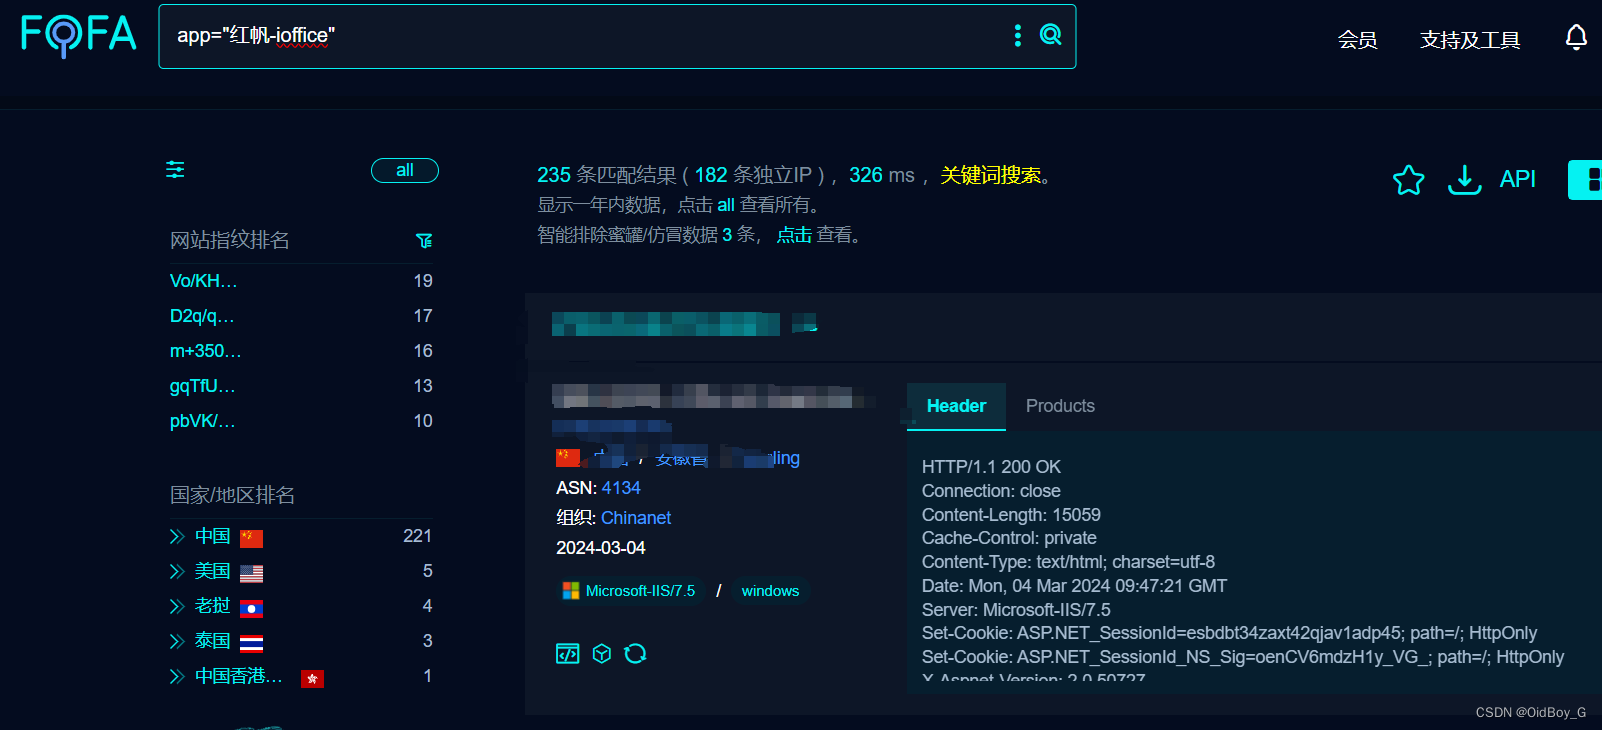
Task: Select the 美国 country filter
Action: (x=212, y=572)
